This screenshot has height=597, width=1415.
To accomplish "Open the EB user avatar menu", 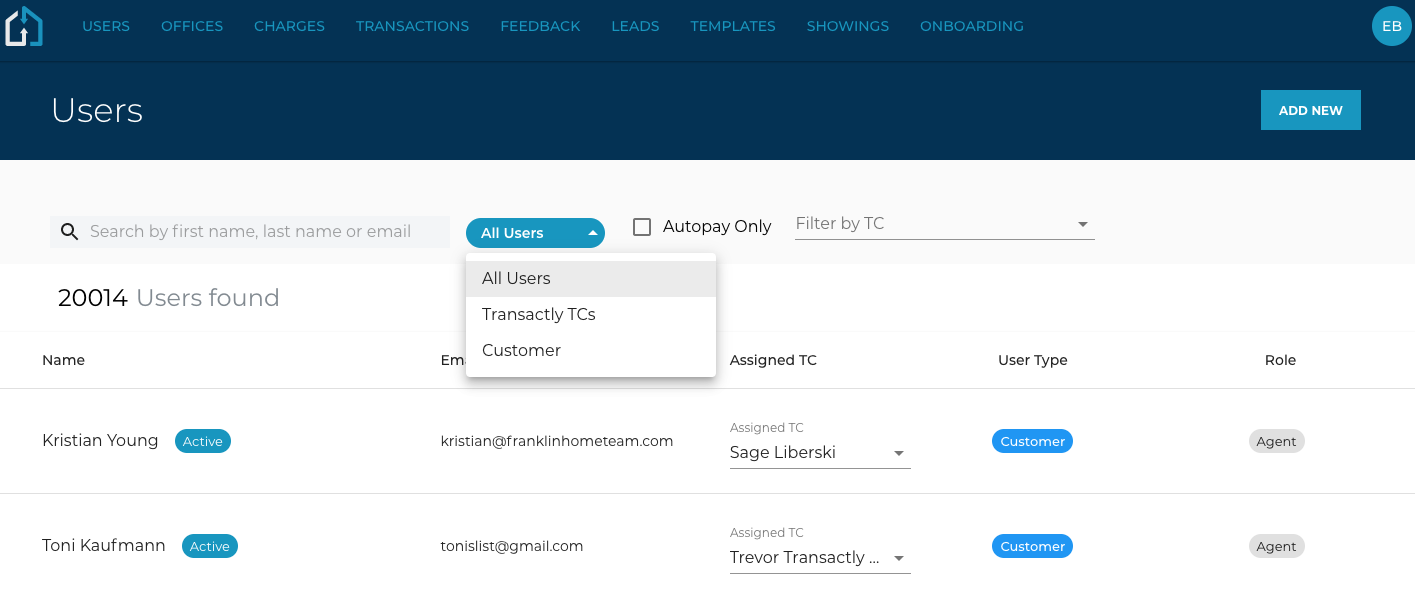I will [x=1391, y=26].
